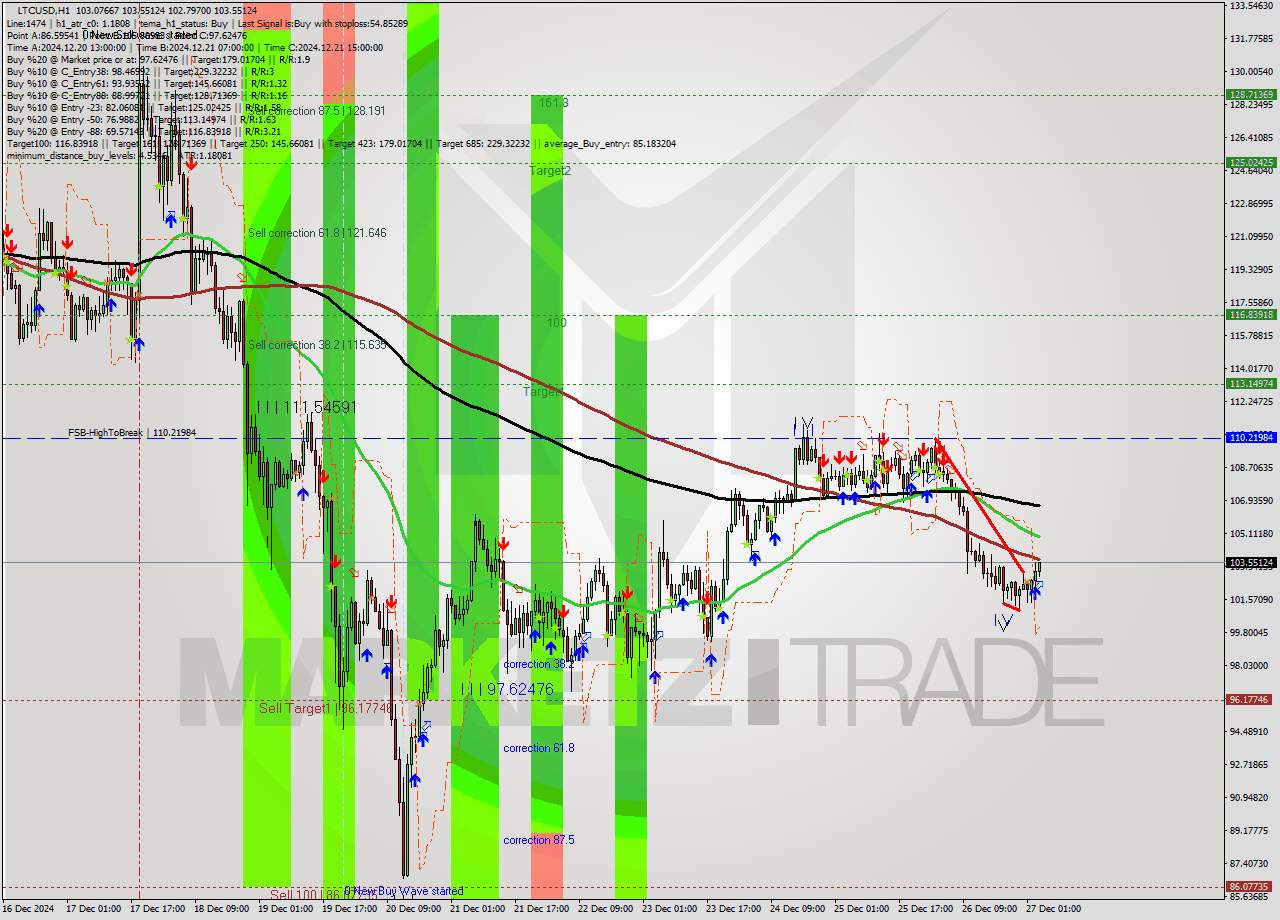
Task: Click the blue 'correction 87.5' label
Action: [x=539, y=840]
